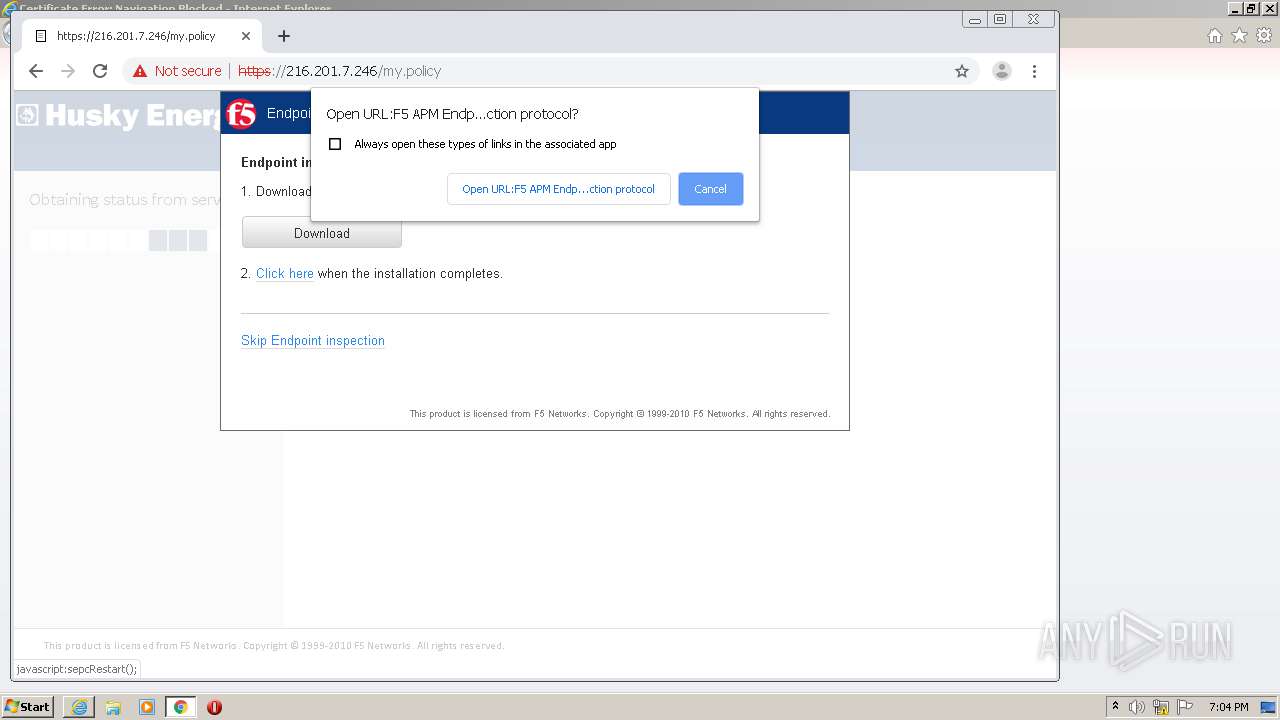
Task: Click Open URL:F5 APM Endpoint protocol button
Action: [558, 189]
